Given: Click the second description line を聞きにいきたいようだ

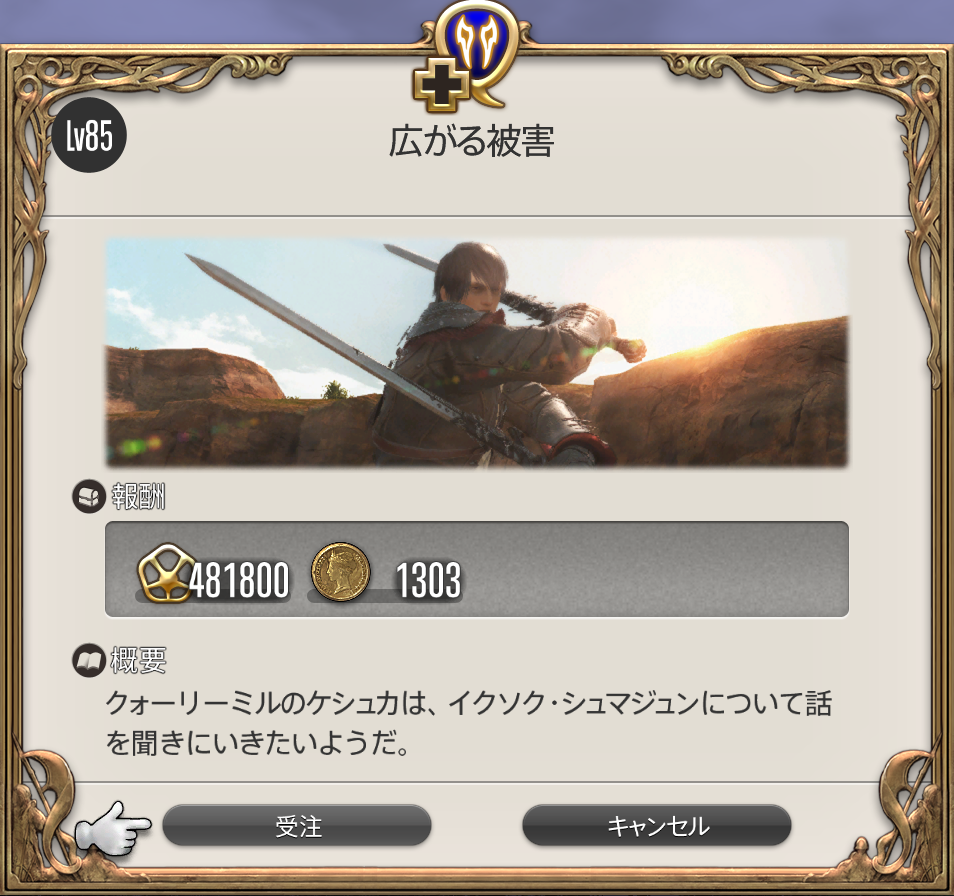Looking at the screenshot, I should (257, 743).
